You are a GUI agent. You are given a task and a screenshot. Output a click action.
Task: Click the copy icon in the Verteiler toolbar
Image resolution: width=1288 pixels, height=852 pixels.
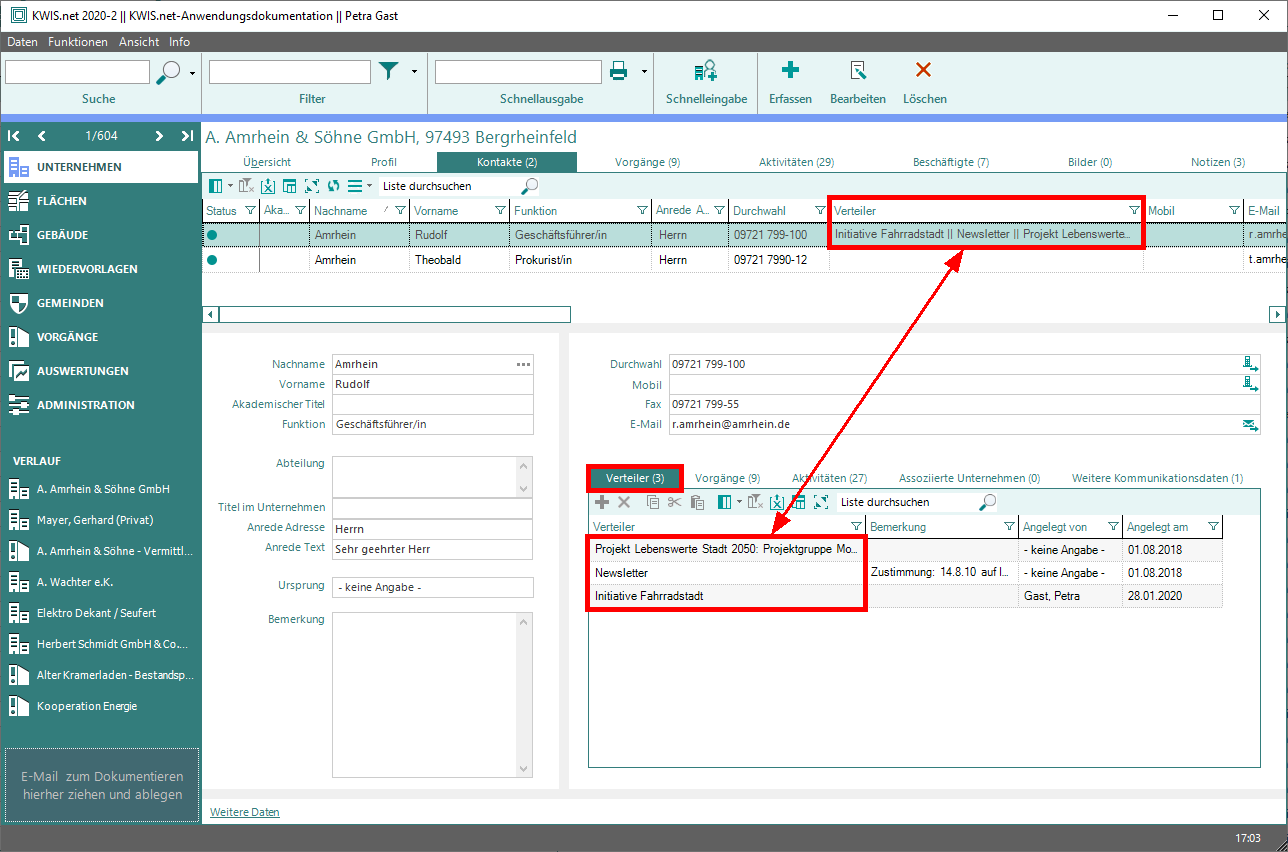tap(653, 502)
